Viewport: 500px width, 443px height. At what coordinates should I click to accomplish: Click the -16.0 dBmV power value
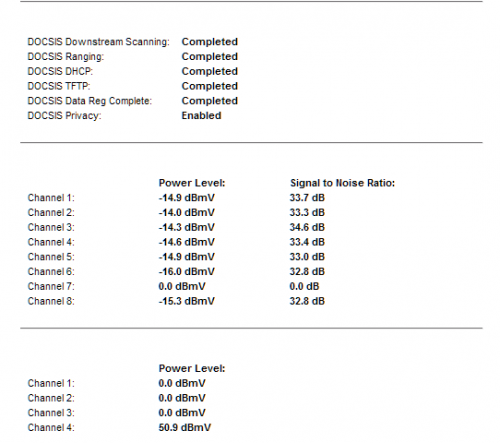[x=187, y=272]
